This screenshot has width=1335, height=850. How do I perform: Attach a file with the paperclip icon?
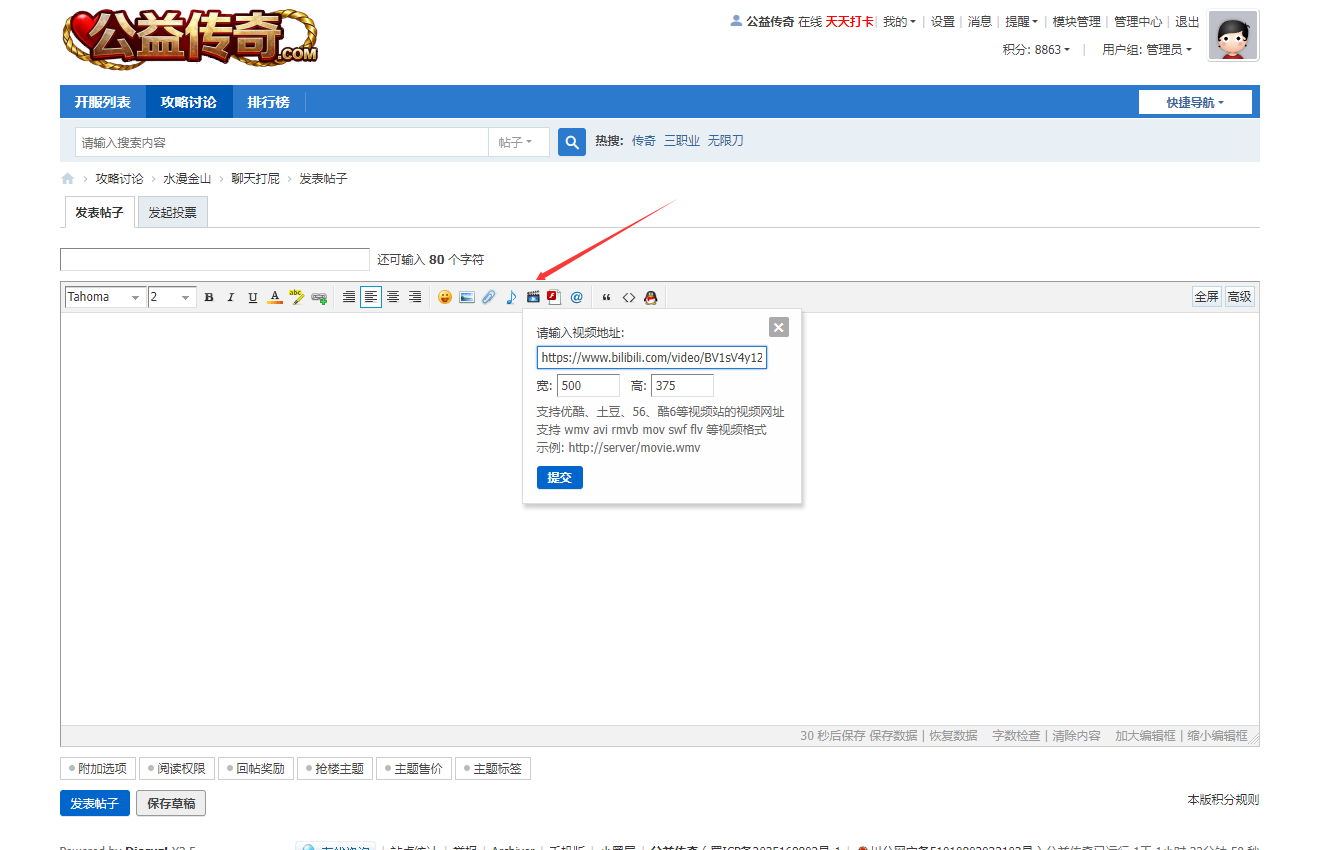[x=488, y=296]
